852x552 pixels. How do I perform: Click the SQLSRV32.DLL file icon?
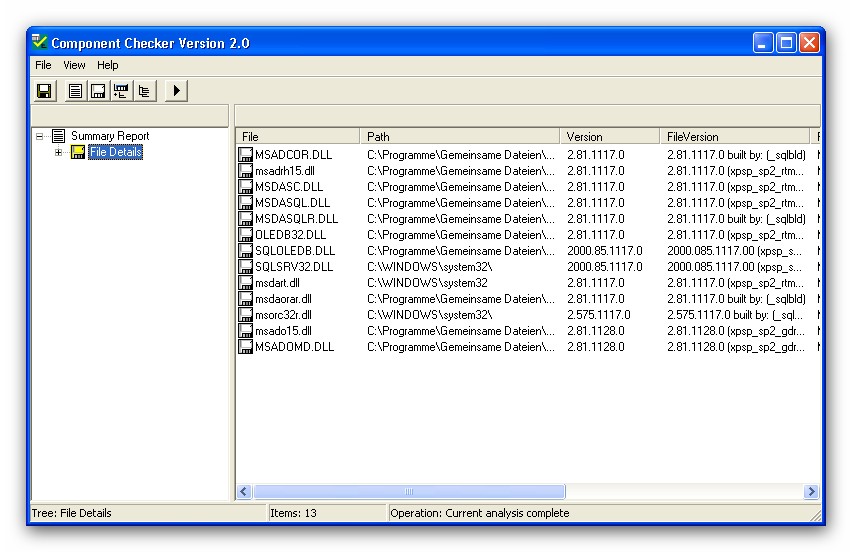click(x=246, y=267)
